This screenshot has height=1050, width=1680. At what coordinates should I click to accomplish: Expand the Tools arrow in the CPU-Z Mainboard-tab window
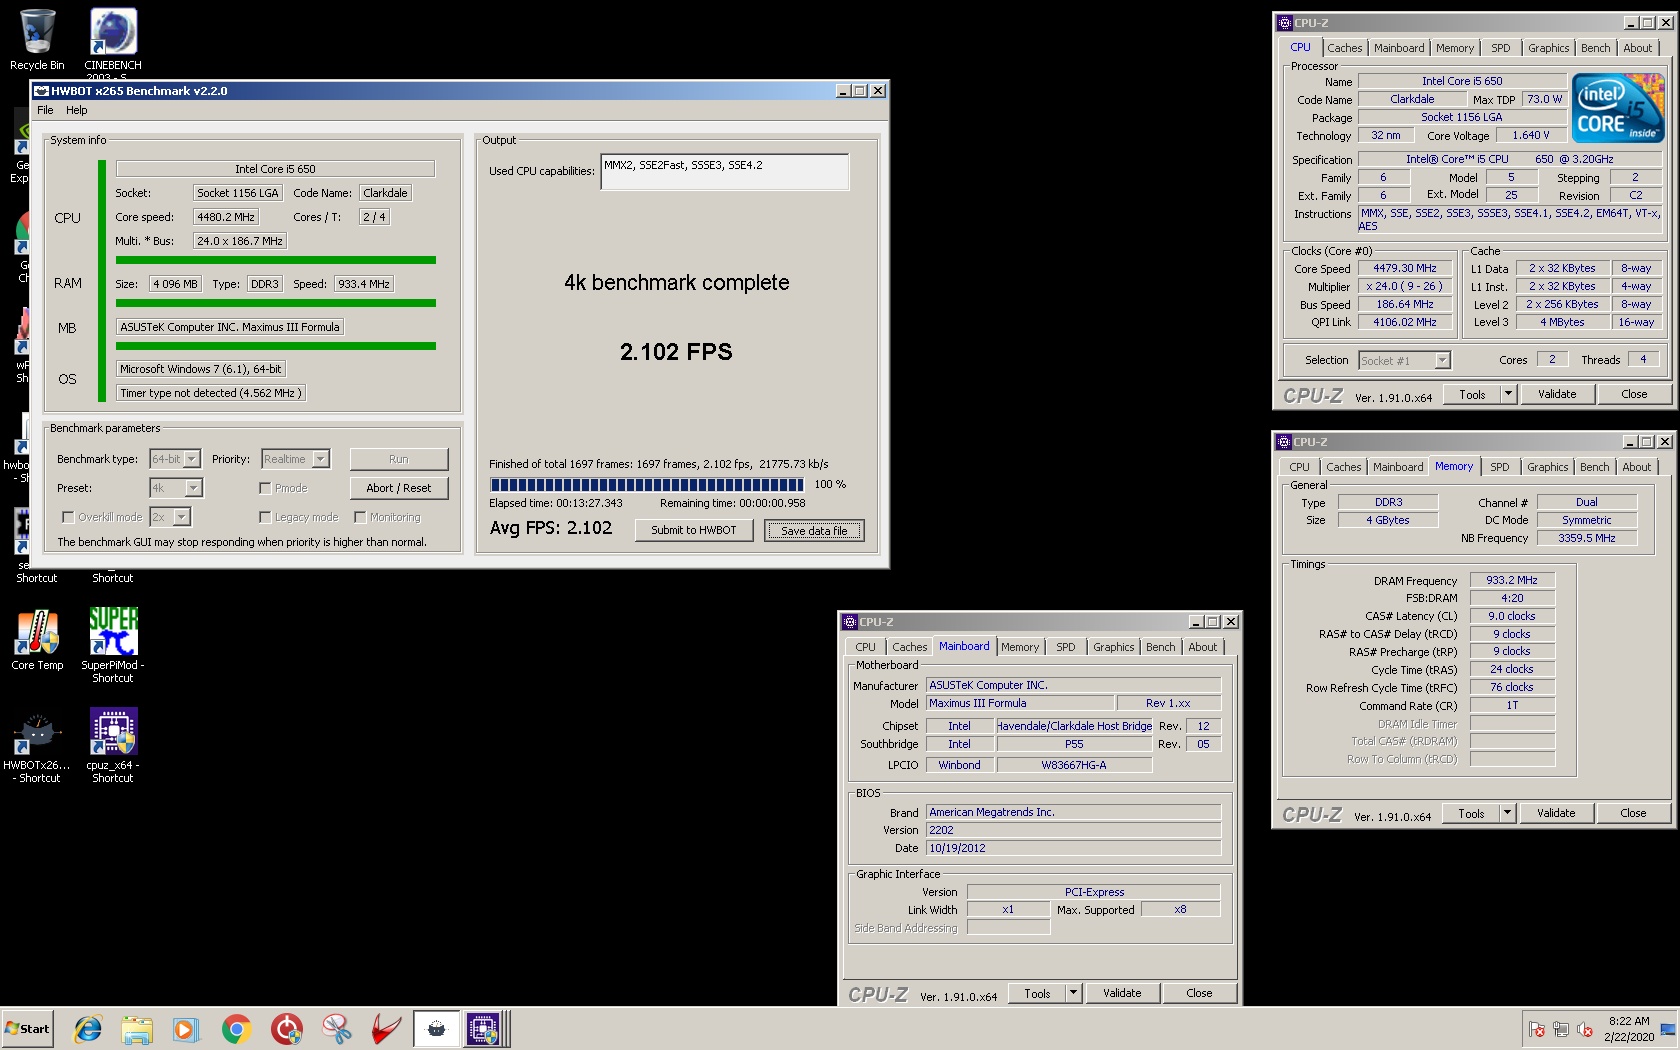pyautogui.click(x=1073, y=994)
